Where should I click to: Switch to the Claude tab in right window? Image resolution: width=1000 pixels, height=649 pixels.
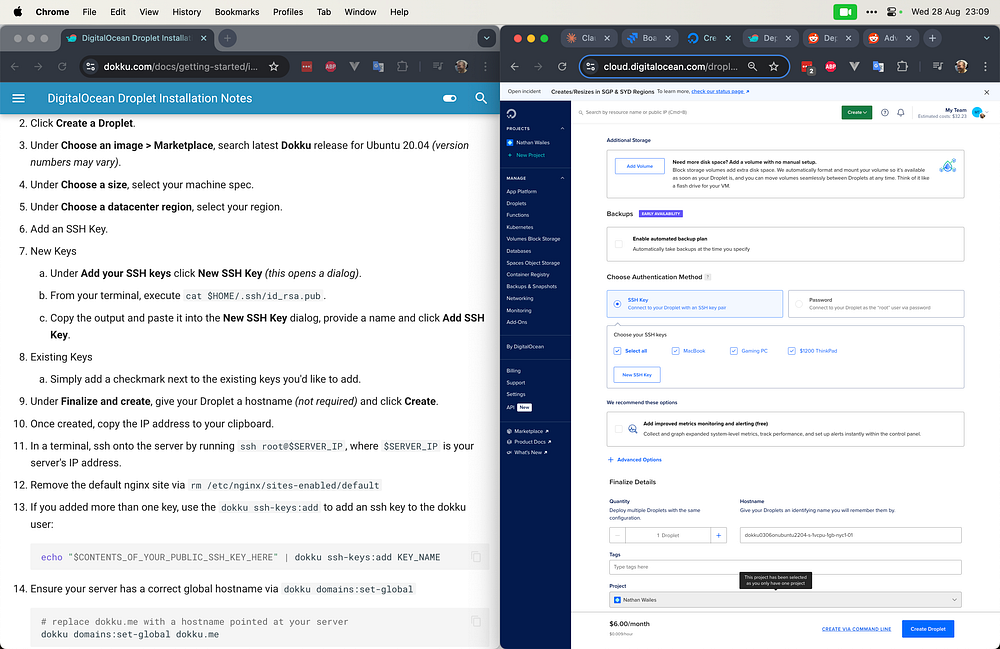589,38
